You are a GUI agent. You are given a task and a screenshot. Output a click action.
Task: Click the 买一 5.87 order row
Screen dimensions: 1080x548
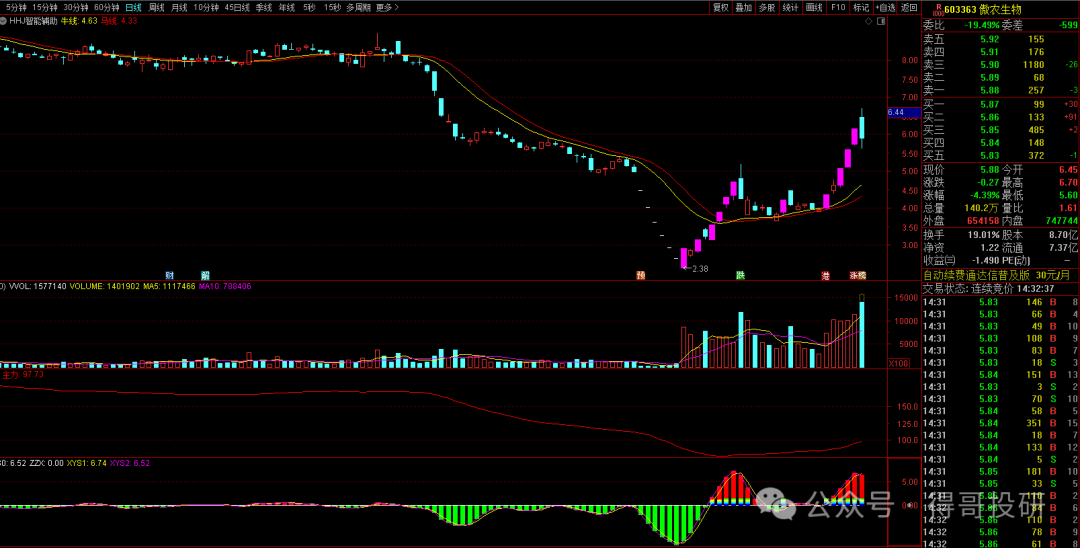coord(1001,104)
